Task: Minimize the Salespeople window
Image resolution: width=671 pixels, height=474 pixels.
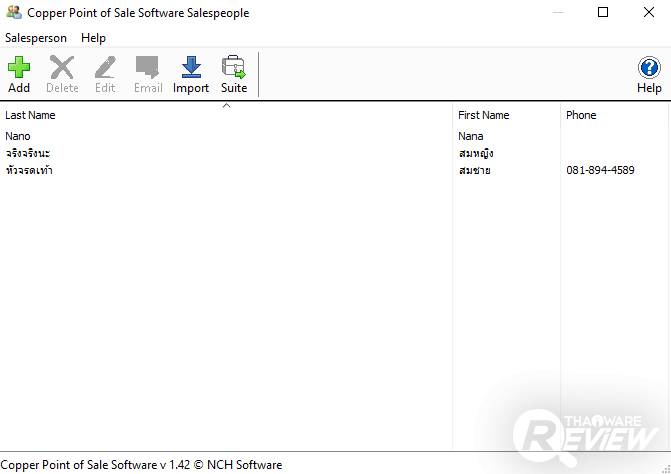Action: point(558,12)
